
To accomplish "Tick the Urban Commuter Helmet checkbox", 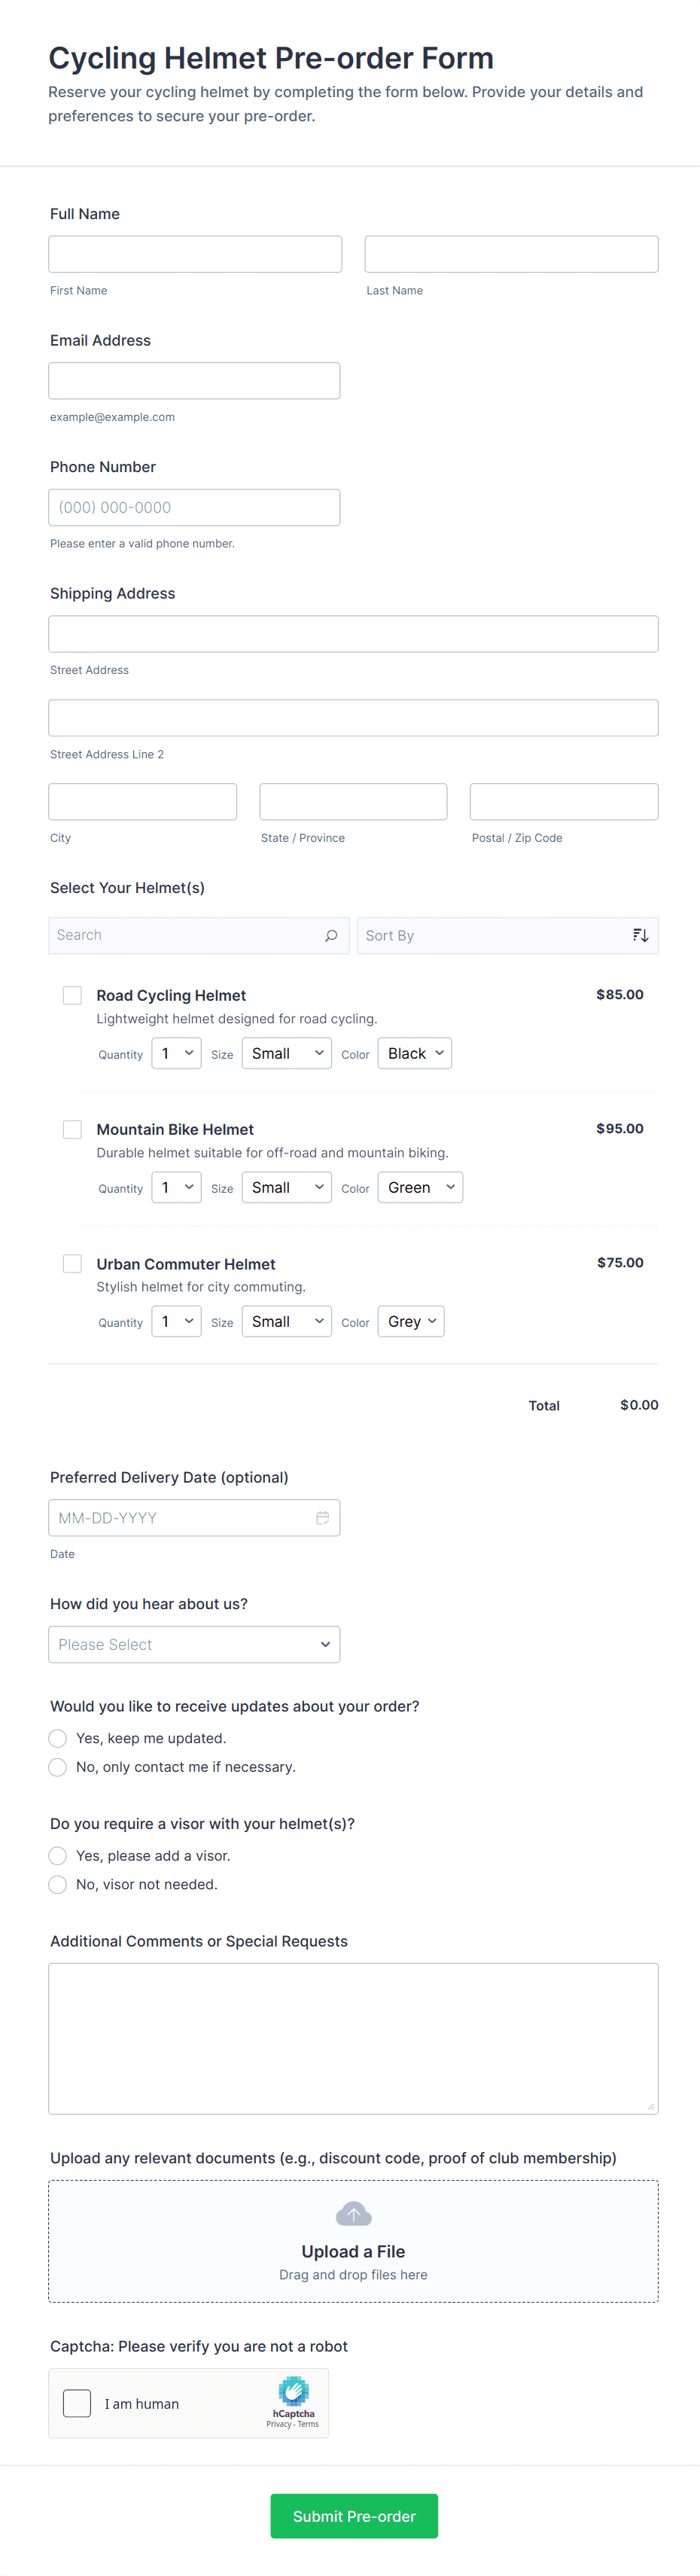I will [x=72, y=1263].
